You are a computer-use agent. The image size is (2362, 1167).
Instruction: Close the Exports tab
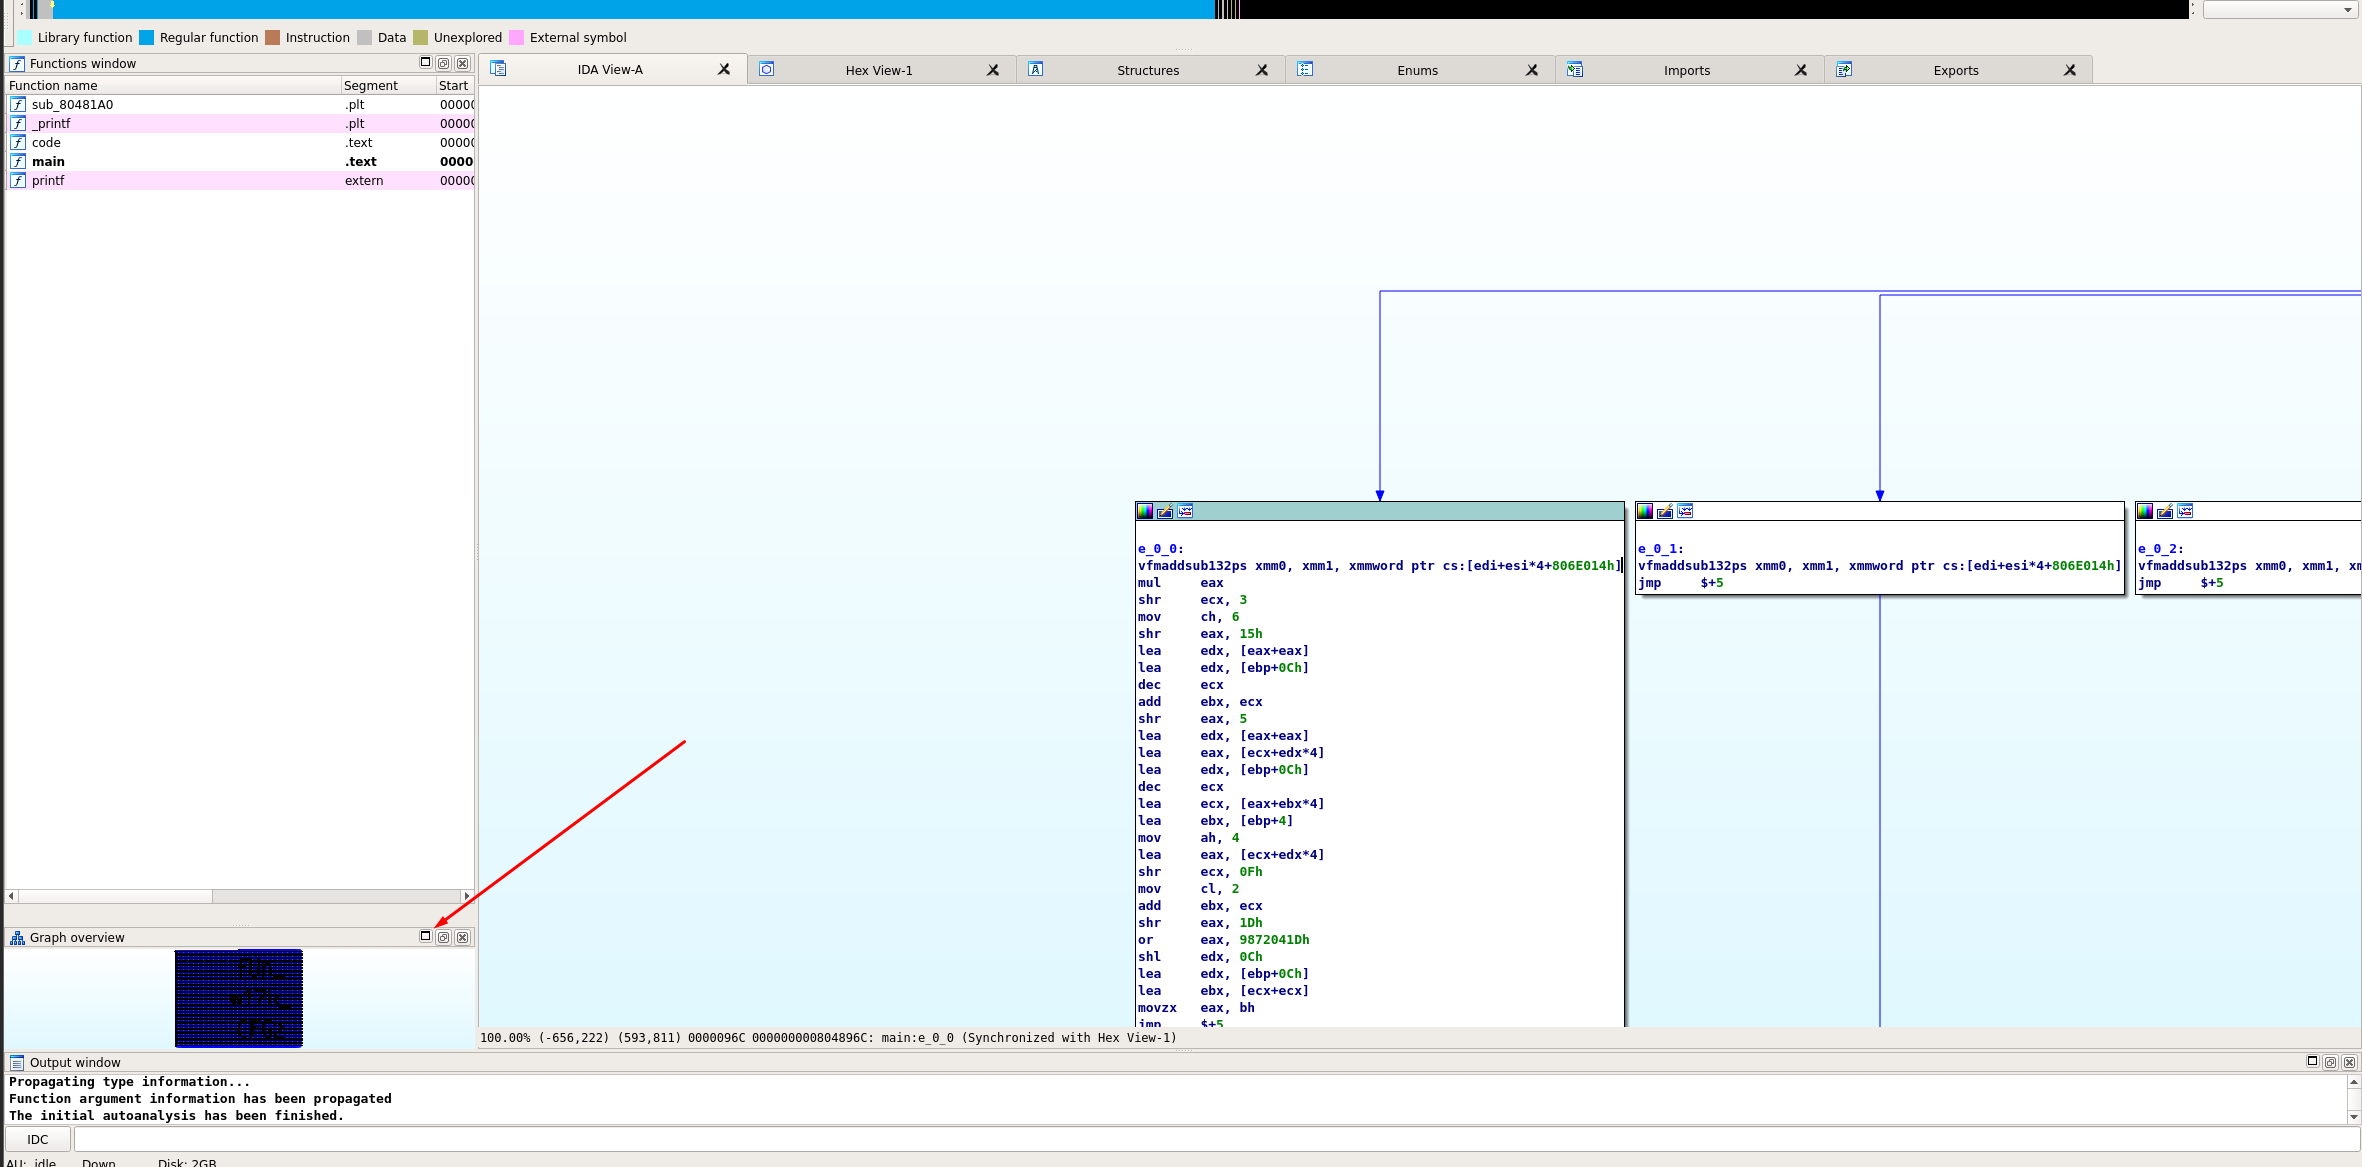pos(2070,71)
